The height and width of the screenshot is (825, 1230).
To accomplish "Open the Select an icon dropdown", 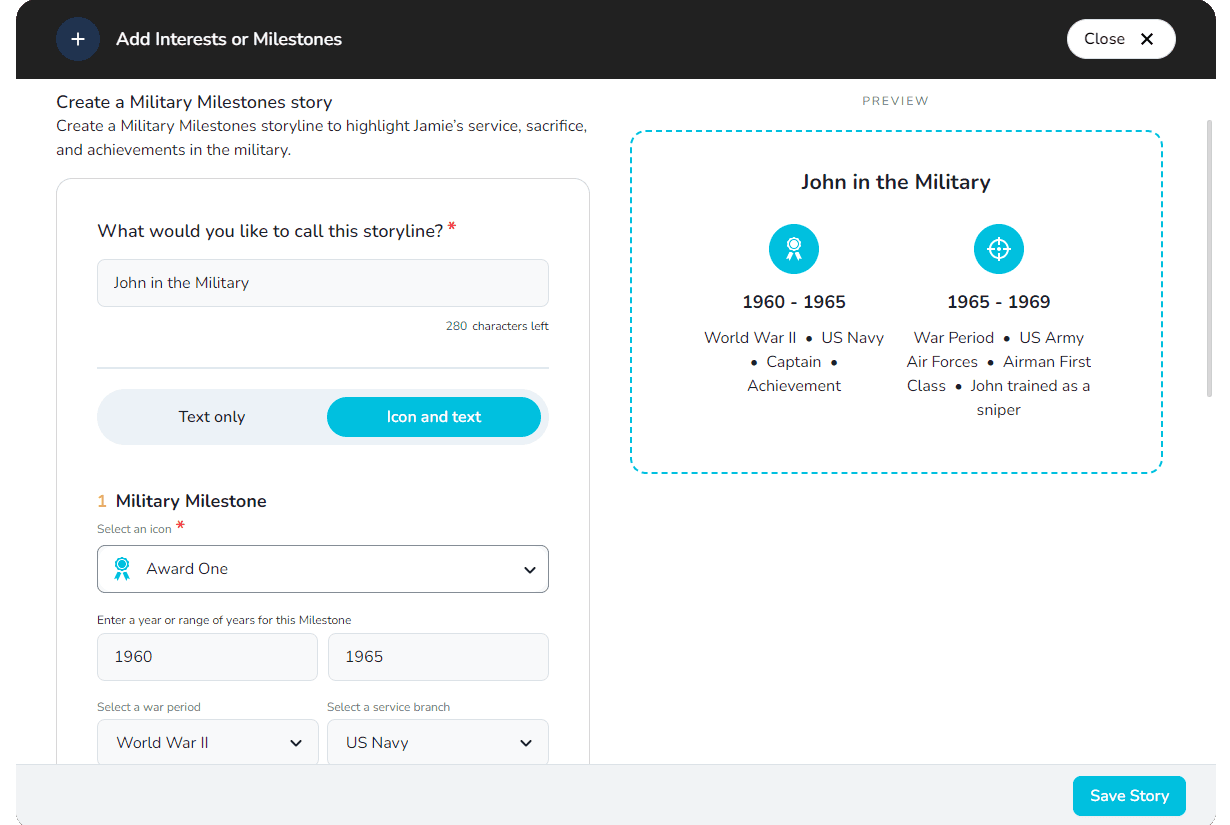I will [x=322, y=568].
